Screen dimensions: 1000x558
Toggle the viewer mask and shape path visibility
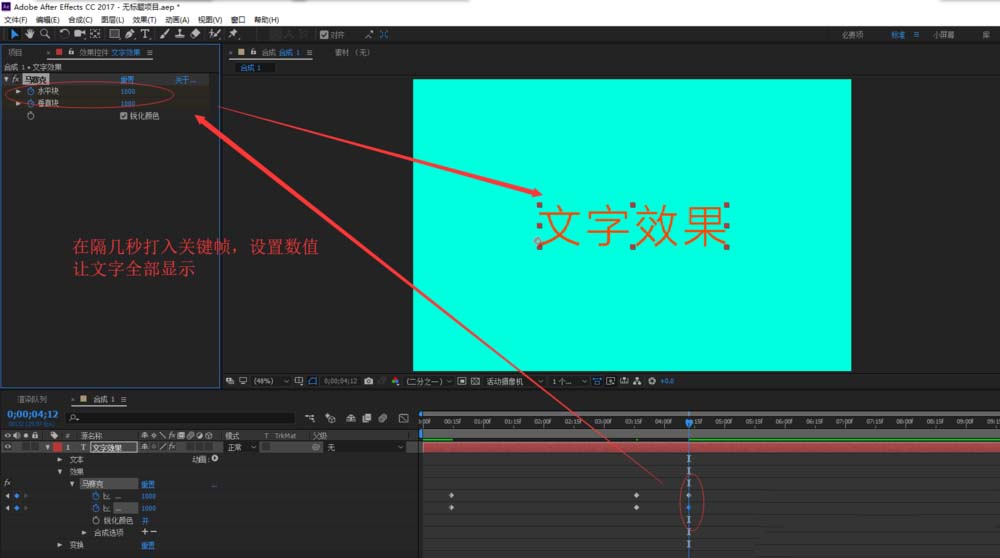312,381
